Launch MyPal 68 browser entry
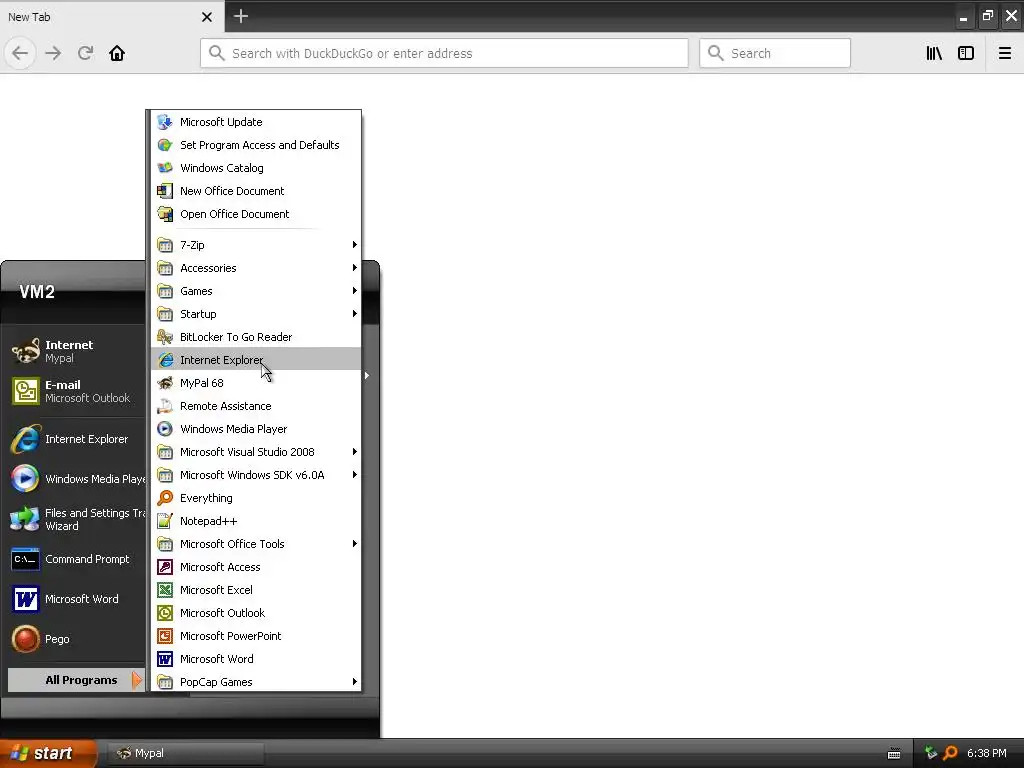Screen dimensions: 1024x768 point(256,383)
